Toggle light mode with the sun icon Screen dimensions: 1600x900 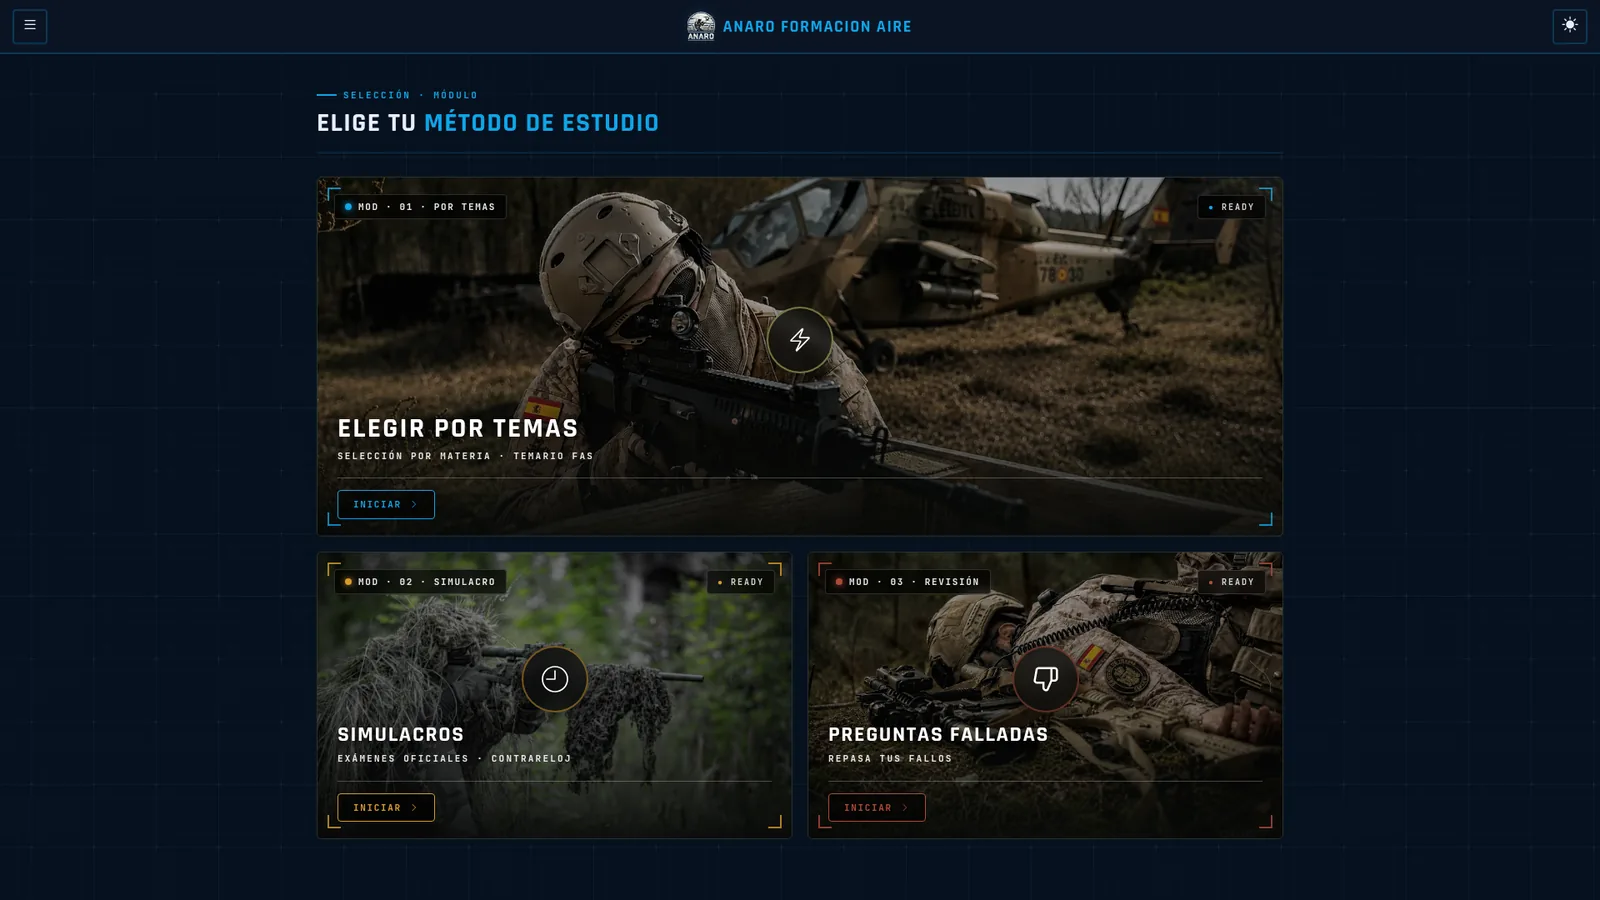(x=1569, y=26)
